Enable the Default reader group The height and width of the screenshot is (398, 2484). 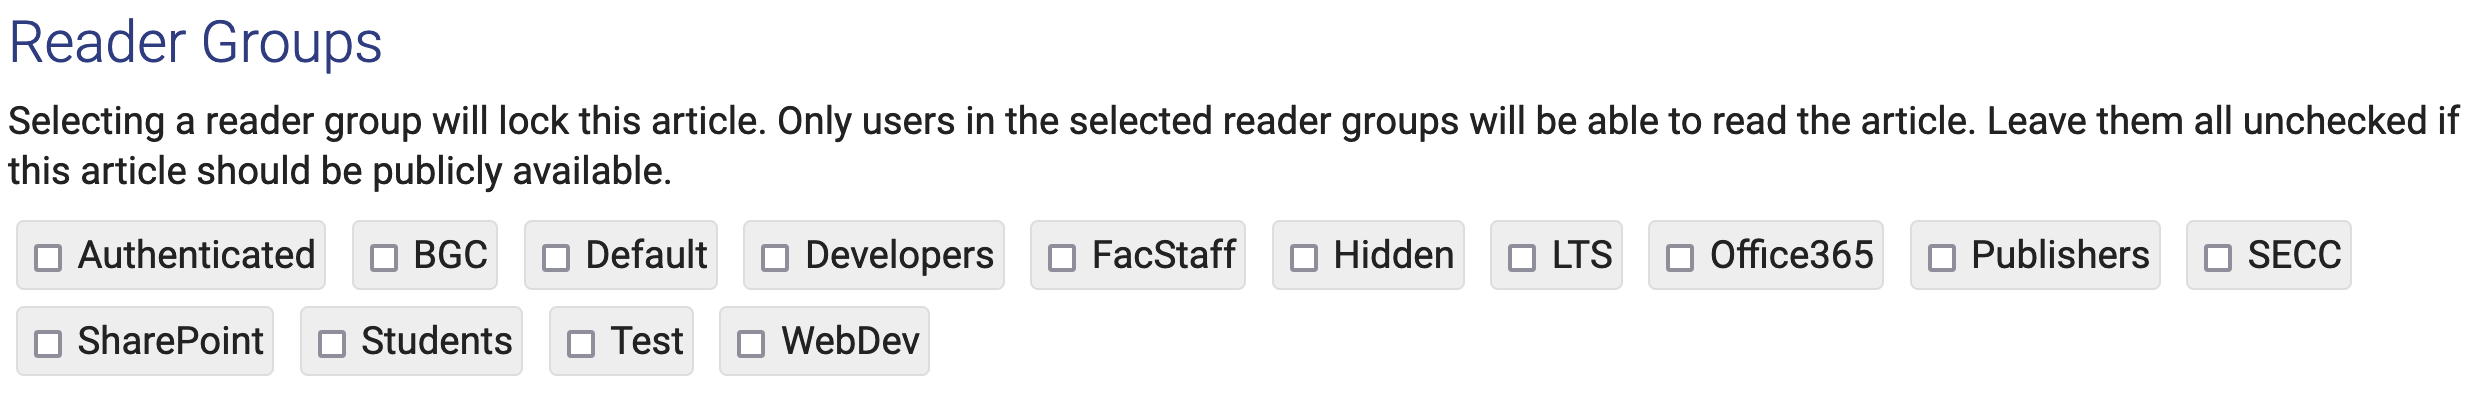tap(556, 258)
